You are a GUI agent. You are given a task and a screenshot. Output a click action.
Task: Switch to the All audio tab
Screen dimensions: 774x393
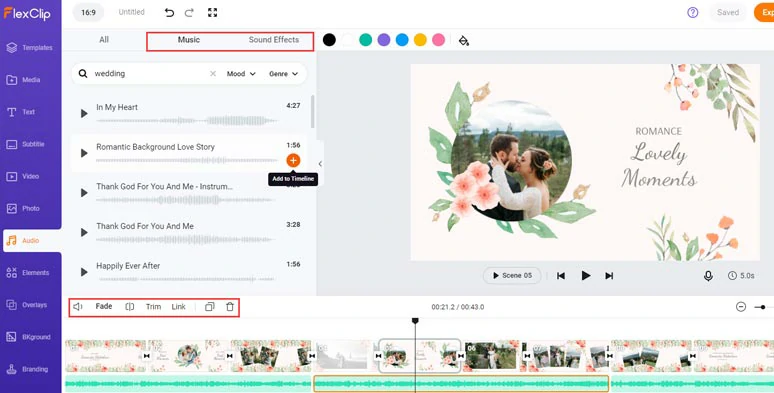(x=104, y=39)
